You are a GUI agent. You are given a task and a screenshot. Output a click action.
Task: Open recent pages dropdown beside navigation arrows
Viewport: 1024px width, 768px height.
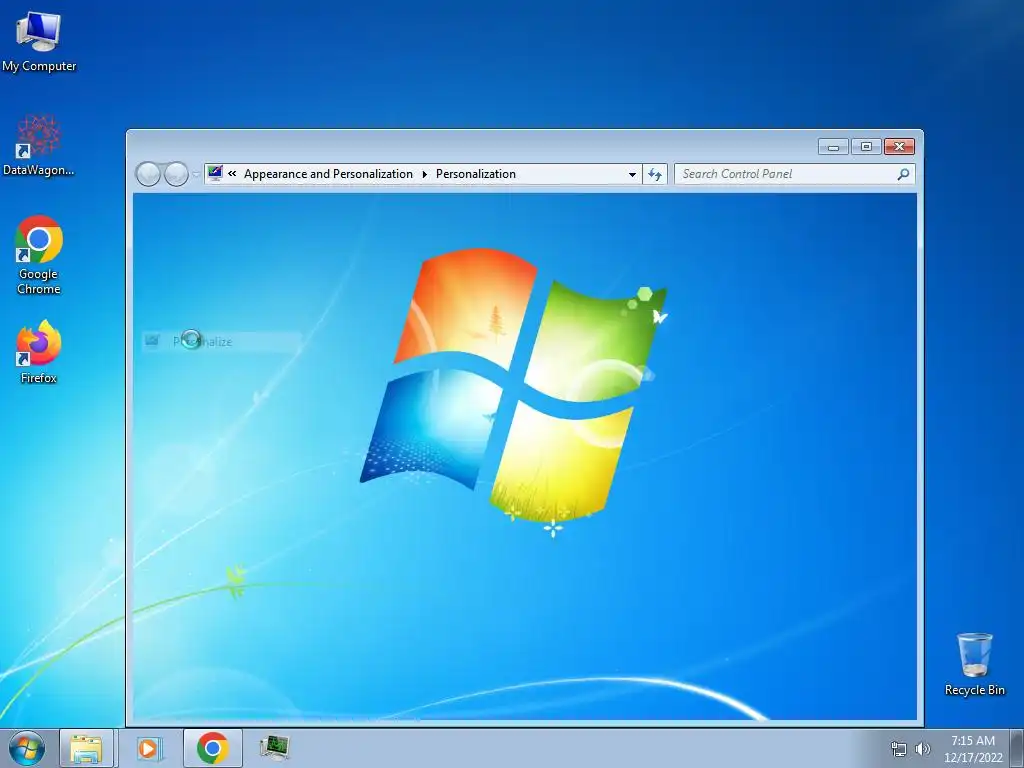(196, 174)
